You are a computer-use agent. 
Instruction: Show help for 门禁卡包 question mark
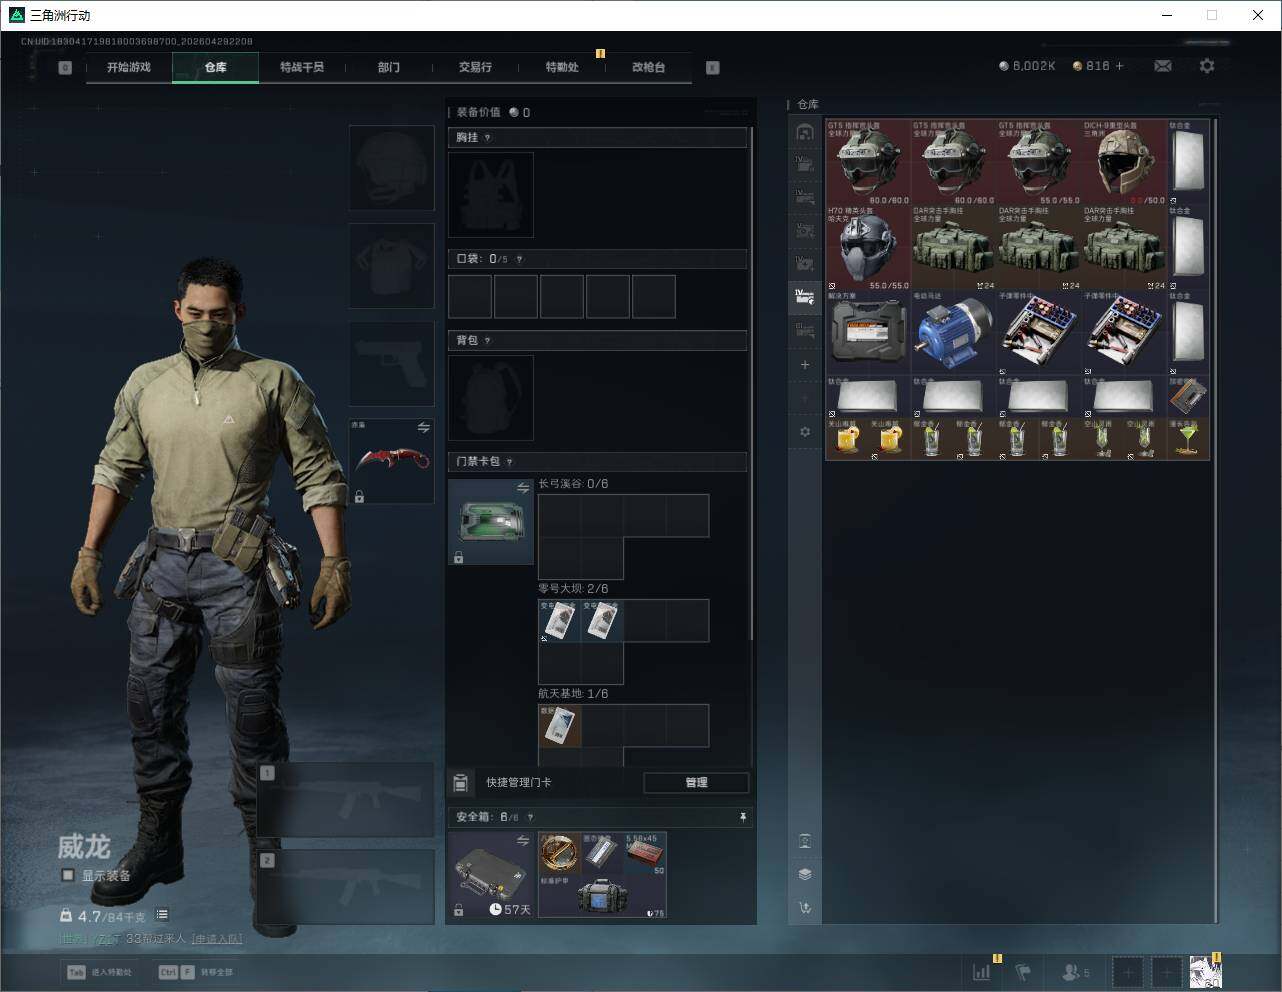pos(510,461)
